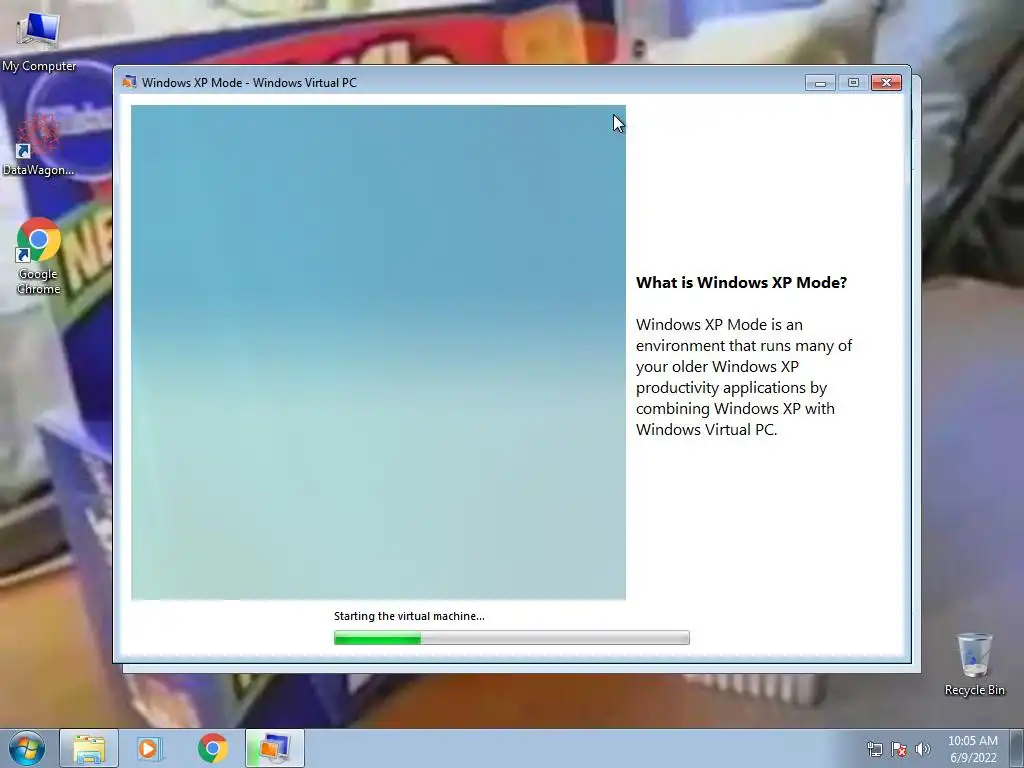Image resolution: width=1024 pixels, height=768 pixels.
Task: Open the DataWagon desktop shortcut
Action: (38, 147)
